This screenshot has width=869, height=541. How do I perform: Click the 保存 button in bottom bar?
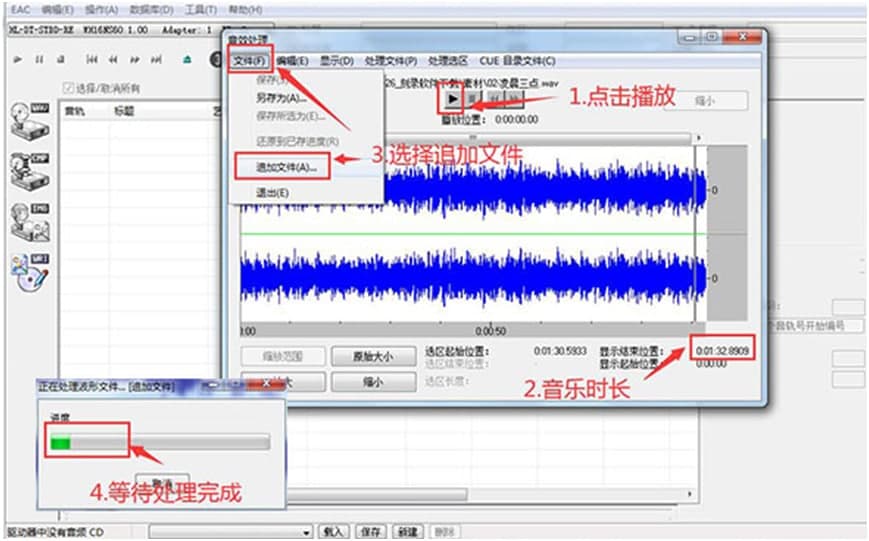[370, 532]
